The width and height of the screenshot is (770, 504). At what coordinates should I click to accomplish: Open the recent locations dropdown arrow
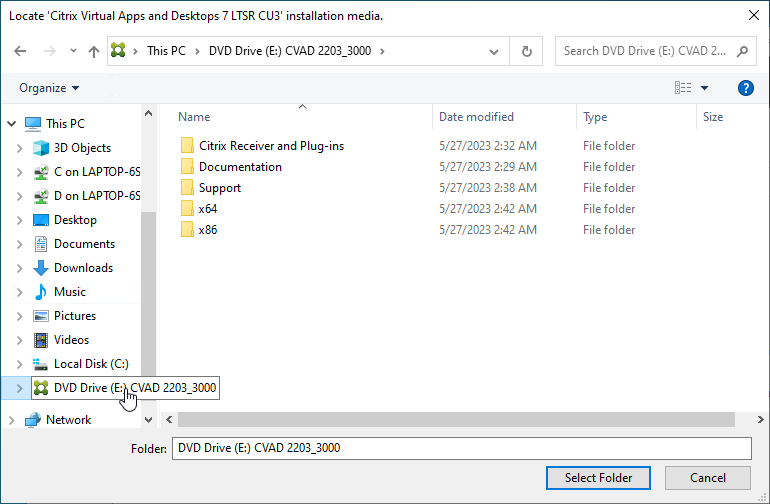coord(73,51)
